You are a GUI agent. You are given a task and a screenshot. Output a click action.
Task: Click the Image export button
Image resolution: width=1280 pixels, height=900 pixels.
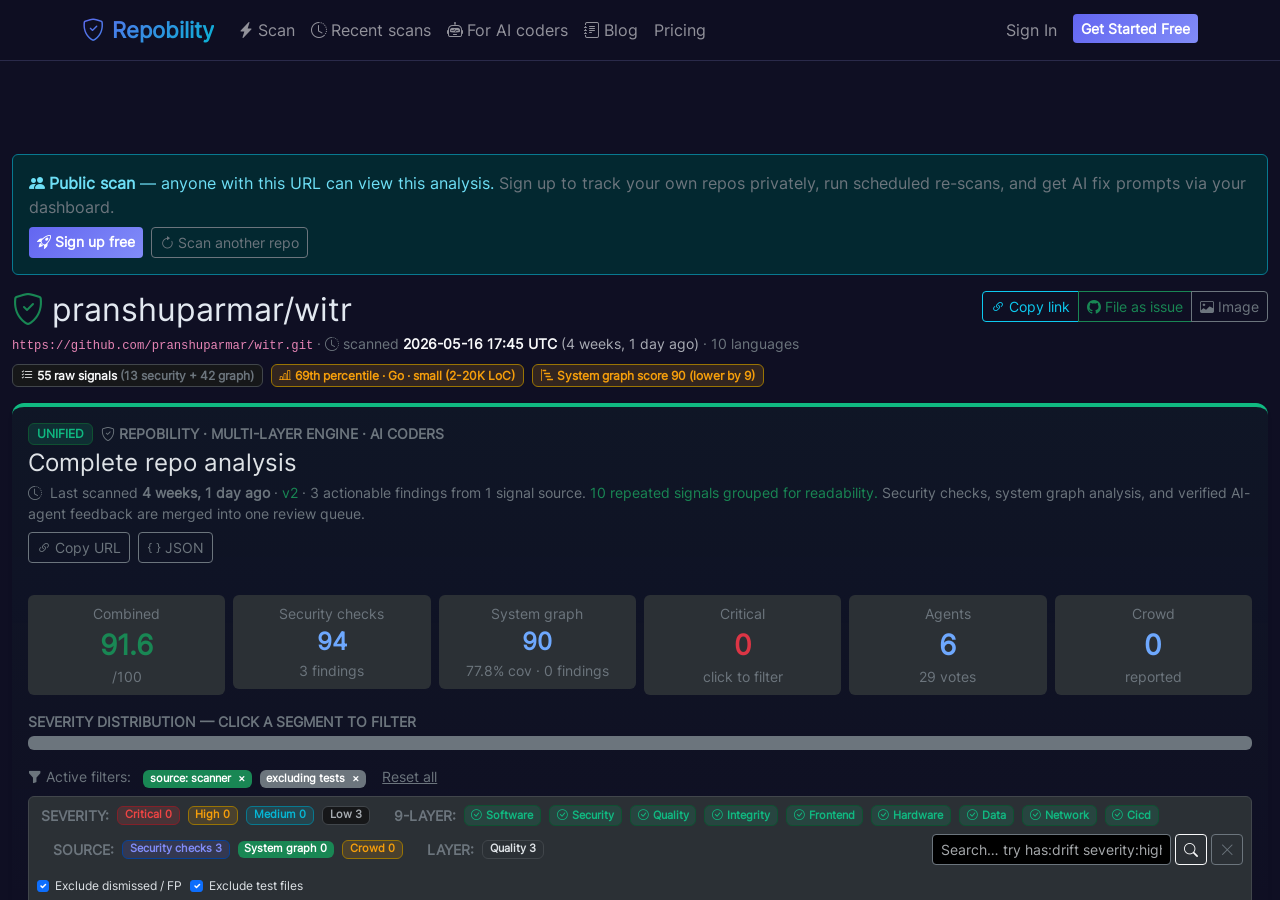click(1229, 307)
